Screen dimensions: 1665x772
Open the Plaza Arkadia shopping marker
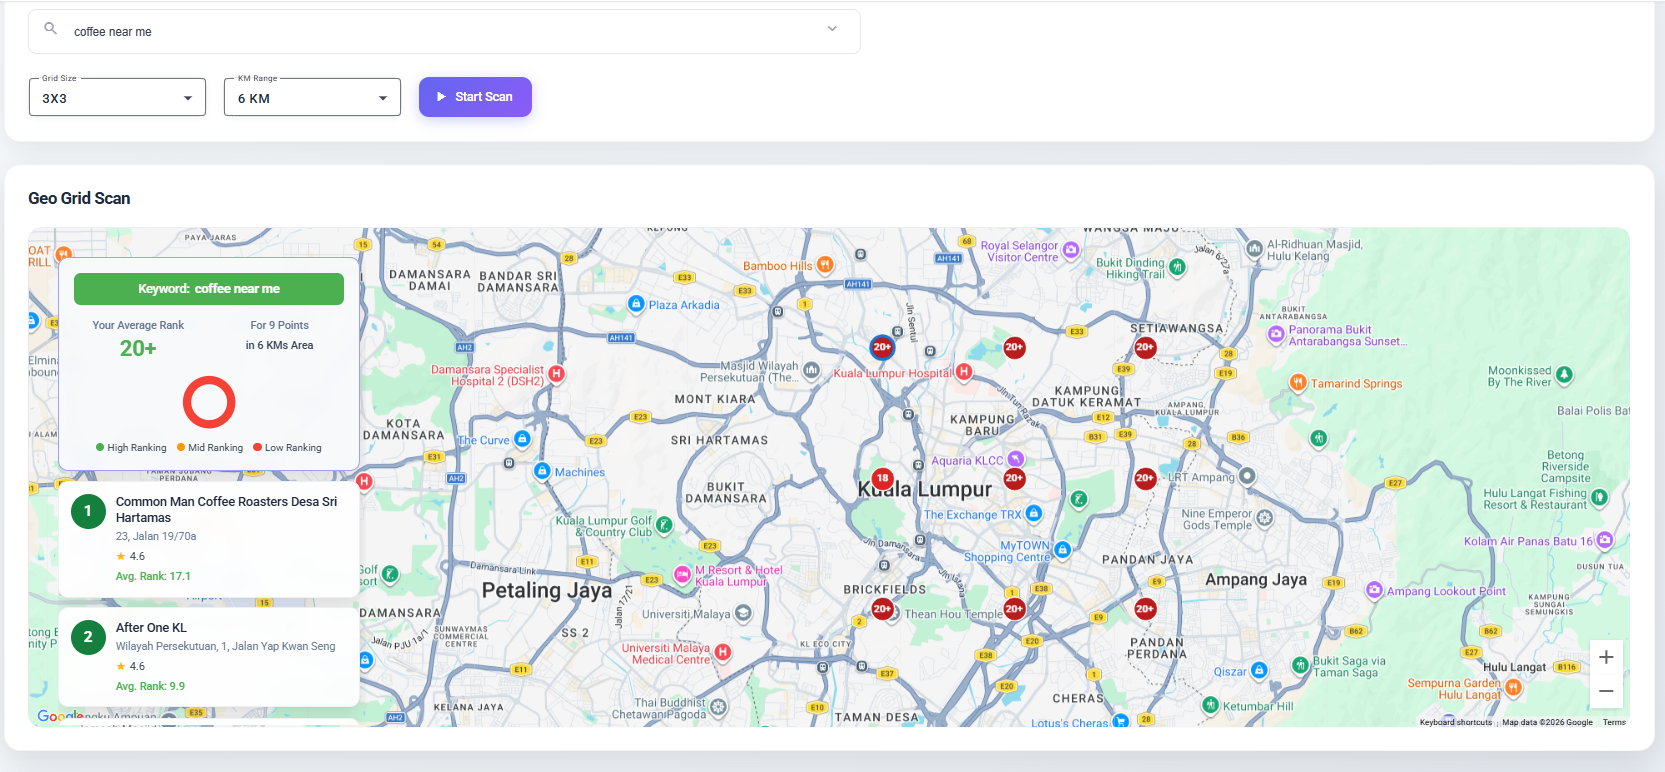[636, 303]
